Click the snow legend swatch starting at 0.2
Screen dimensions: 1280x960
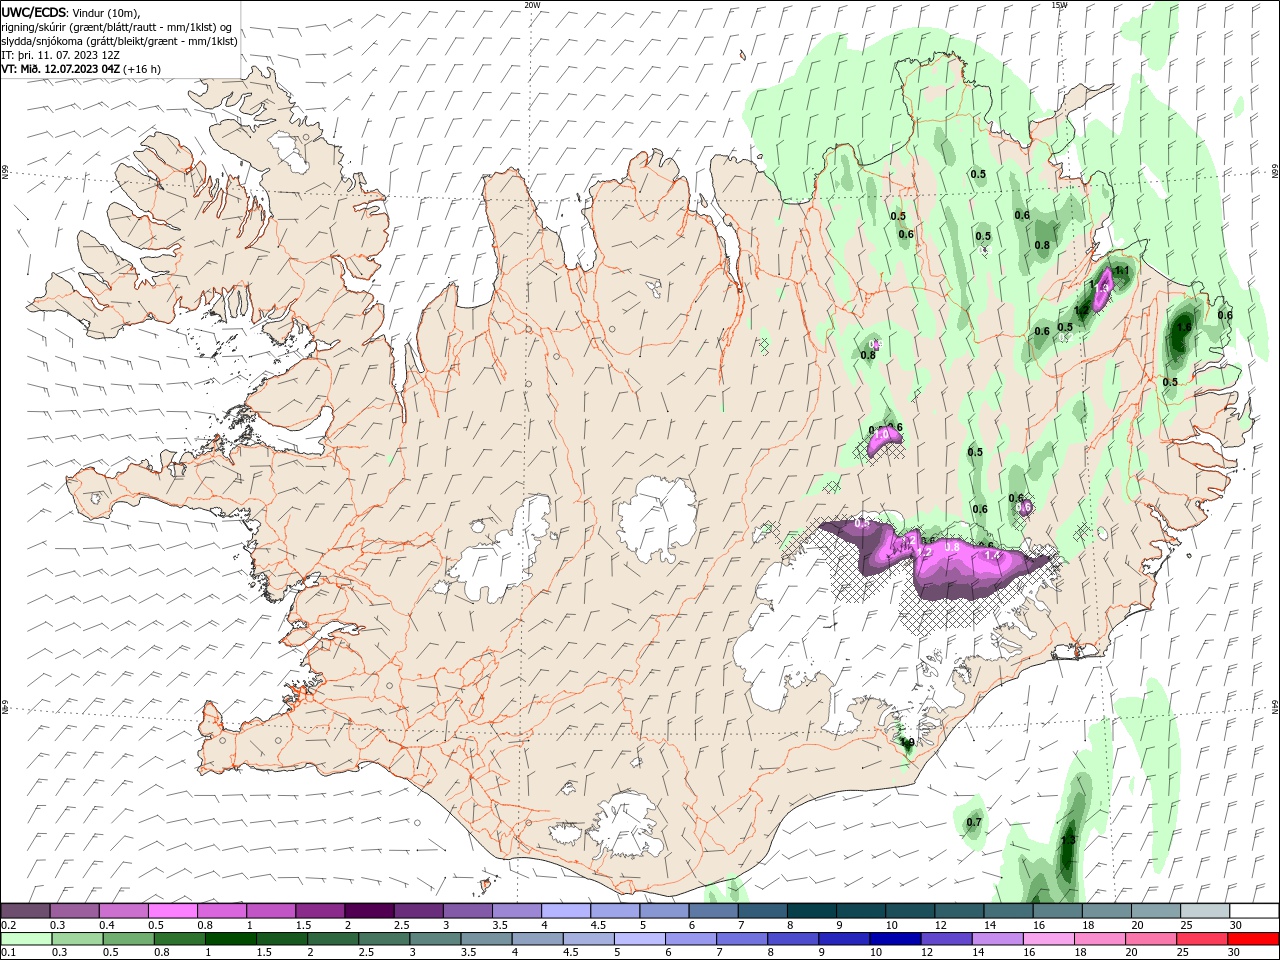pos(26,910)
